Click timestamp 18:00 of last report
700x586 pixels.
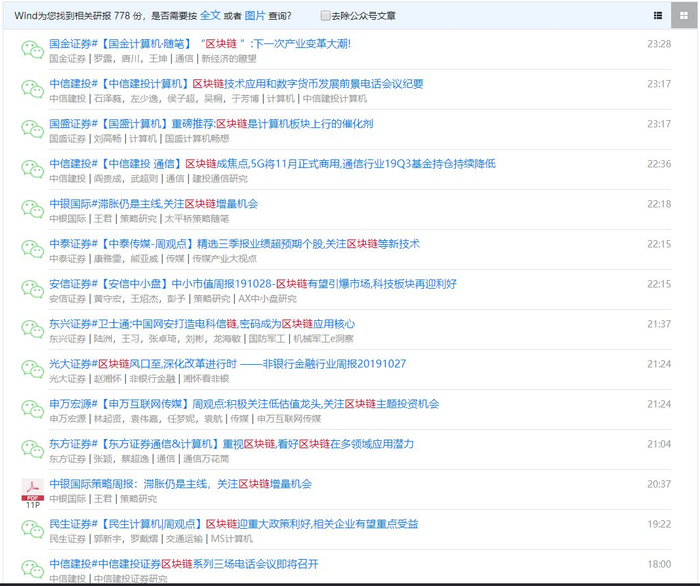659,564
